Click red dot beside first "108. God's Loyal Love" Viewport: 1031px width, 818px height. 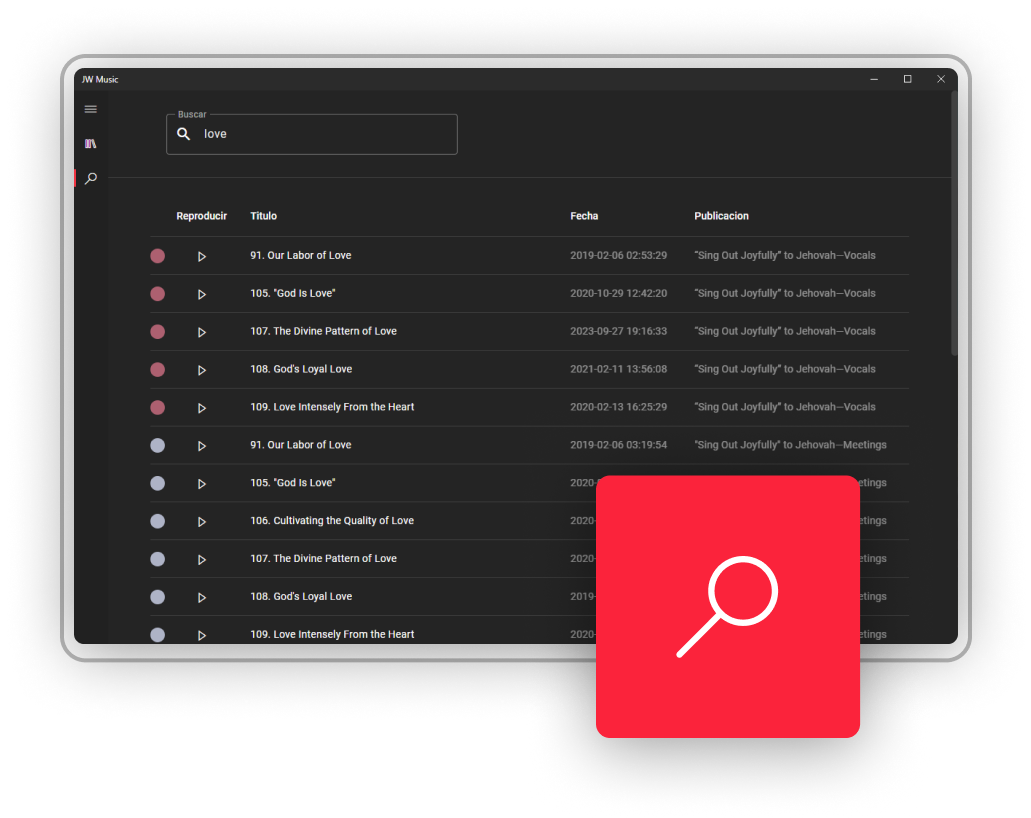157,370
